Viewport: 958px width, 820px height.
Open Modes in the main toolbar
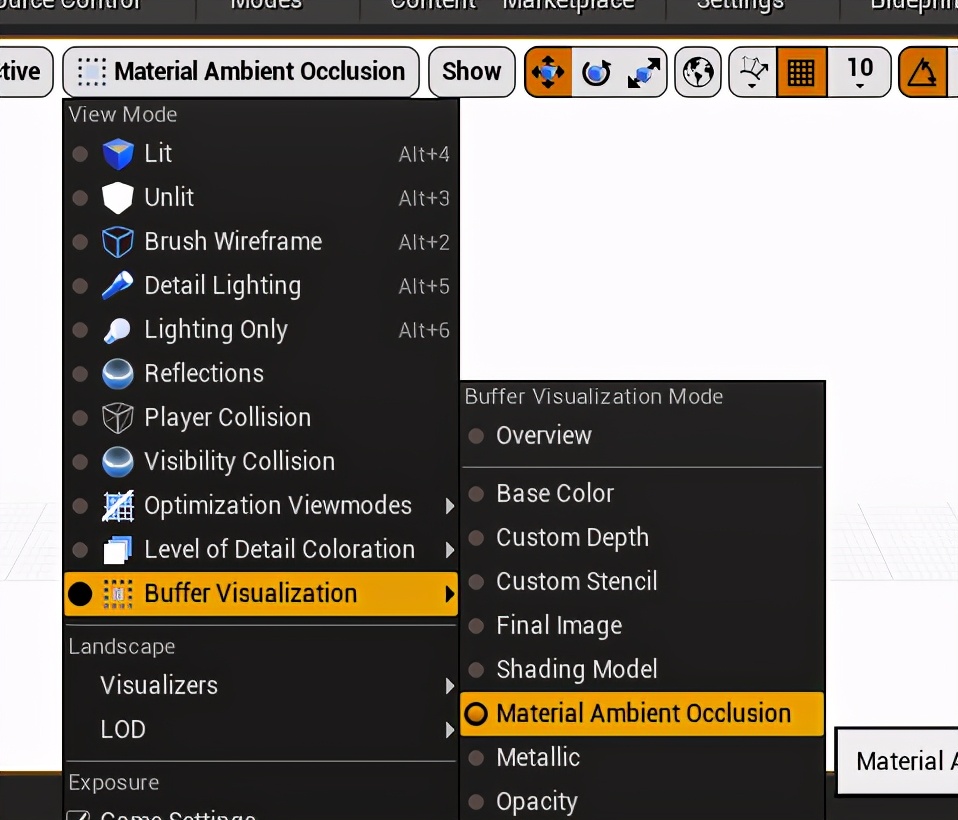[x=266, y=5]
